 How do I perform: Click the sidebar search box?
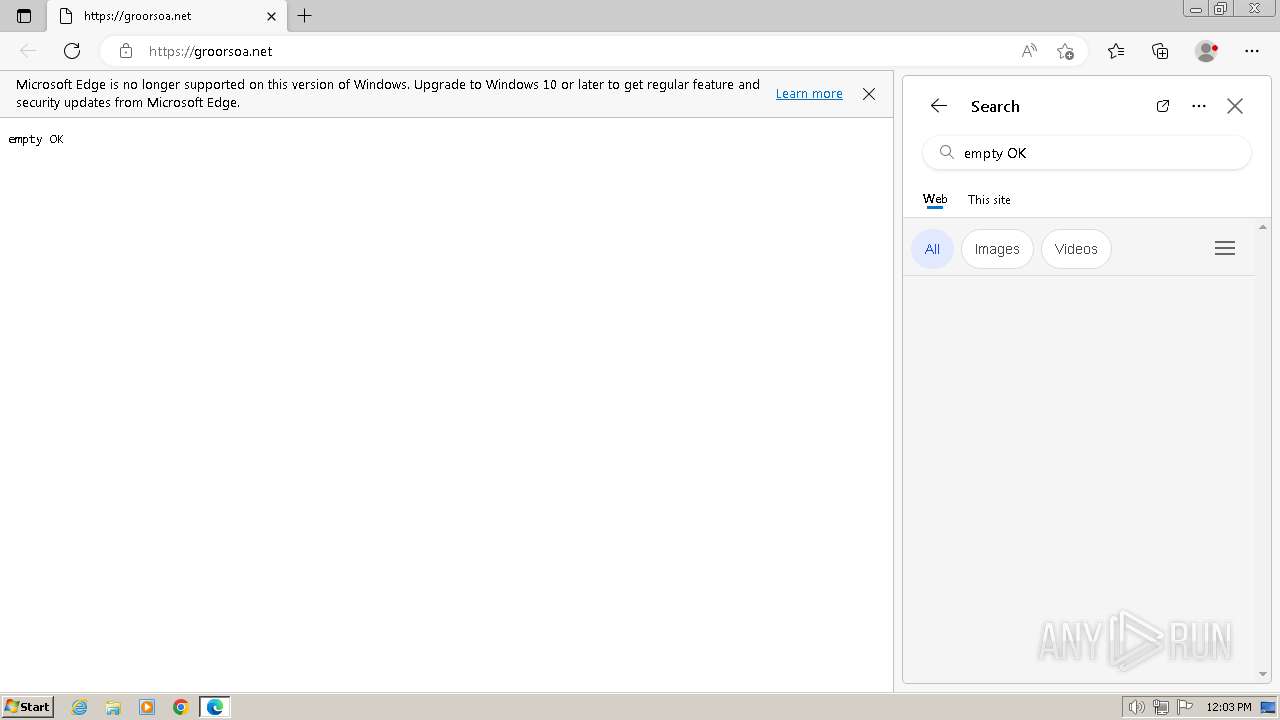1087,153
